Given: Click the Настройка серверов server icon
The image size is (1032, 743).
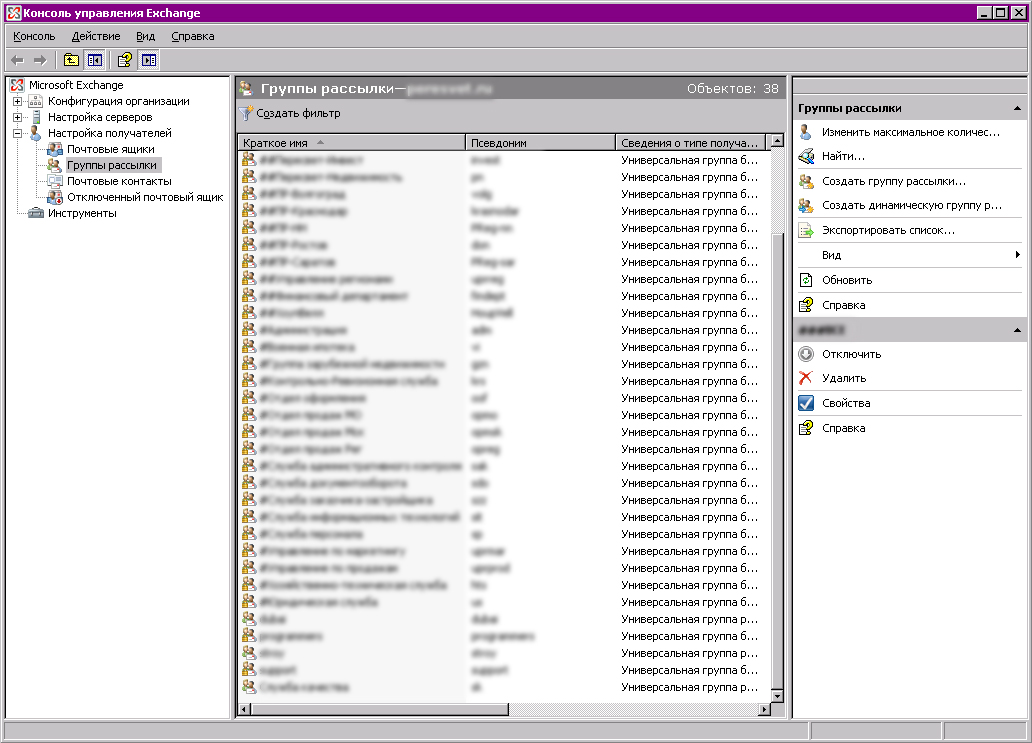Looking at the screenshot, I should [36, 117].
